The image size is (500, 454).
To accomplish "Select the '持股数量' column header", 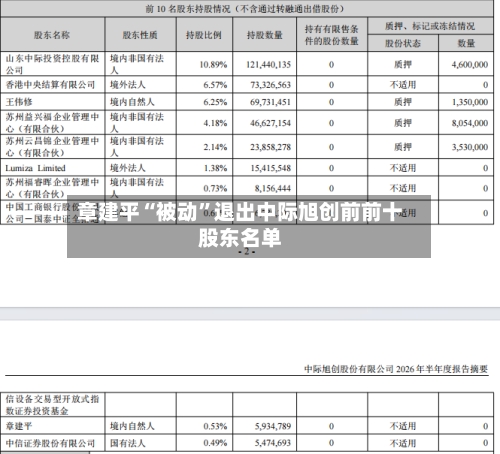I will (265, 35).
